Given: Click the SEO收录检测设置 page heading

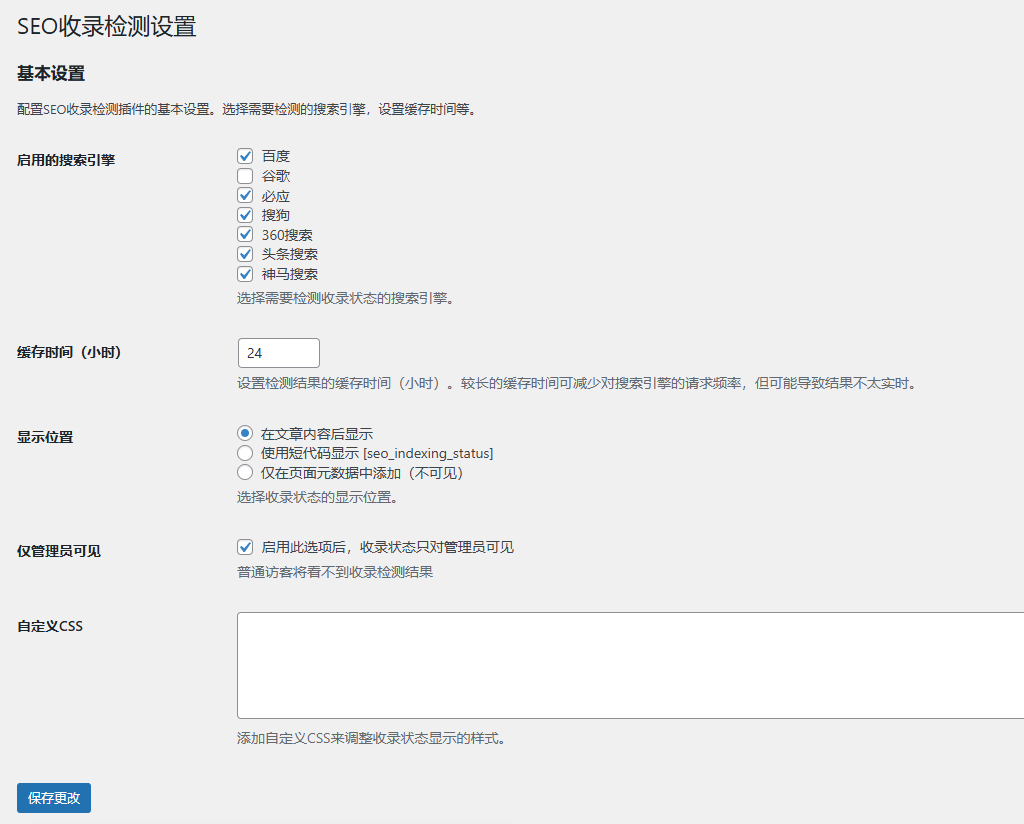Looking at the screenshot, I should pos(107,27).
